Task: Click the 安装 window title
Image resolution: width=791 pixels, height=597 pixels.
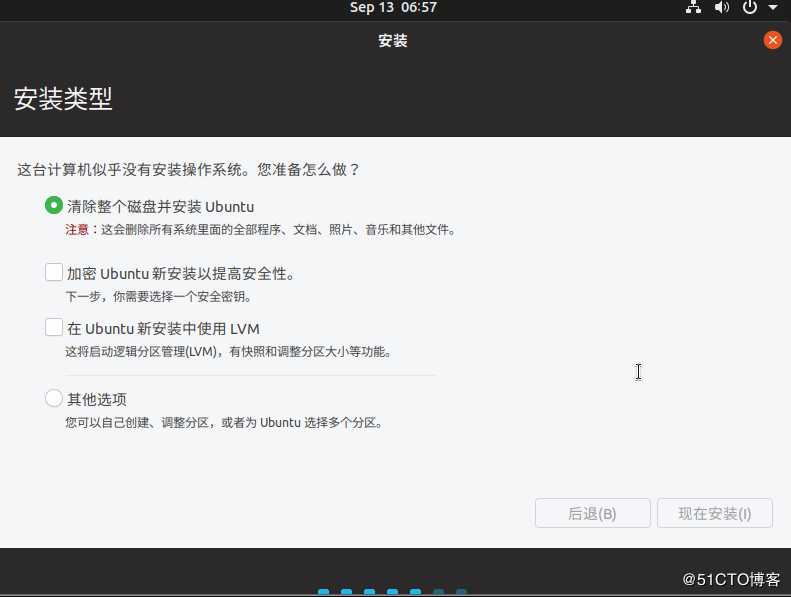Action: 393,40
